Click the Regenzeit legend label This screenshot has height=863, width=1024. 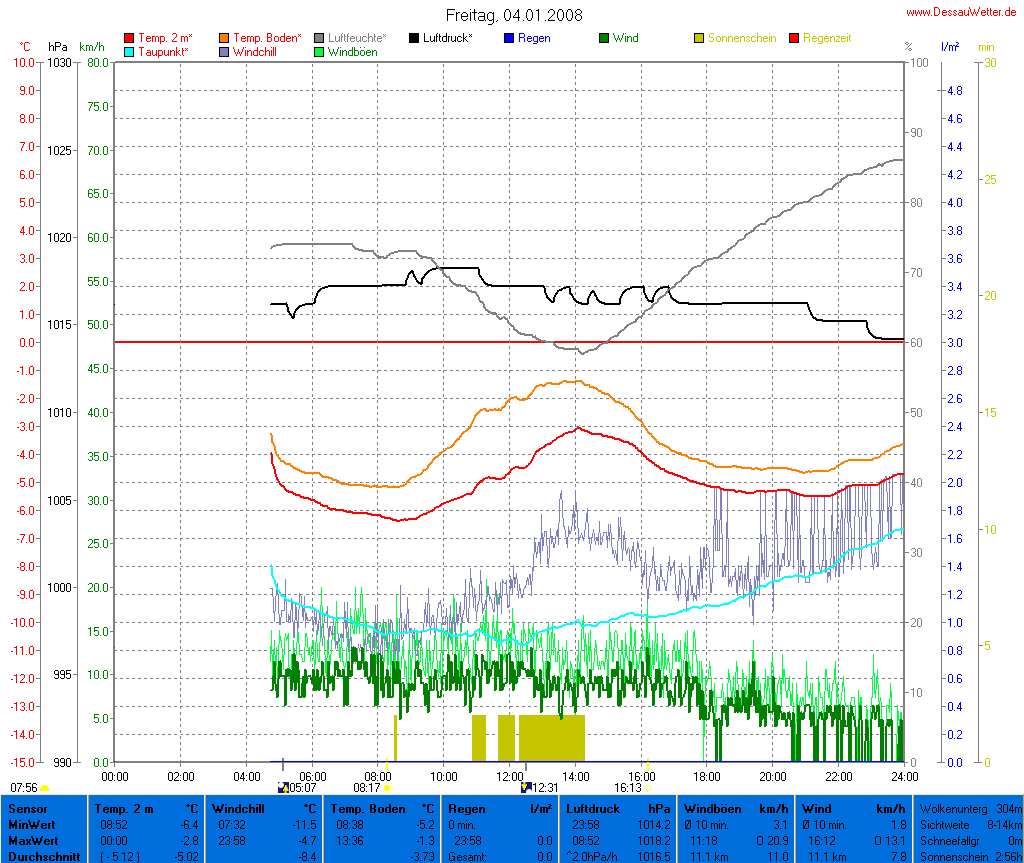coord(829,38)
